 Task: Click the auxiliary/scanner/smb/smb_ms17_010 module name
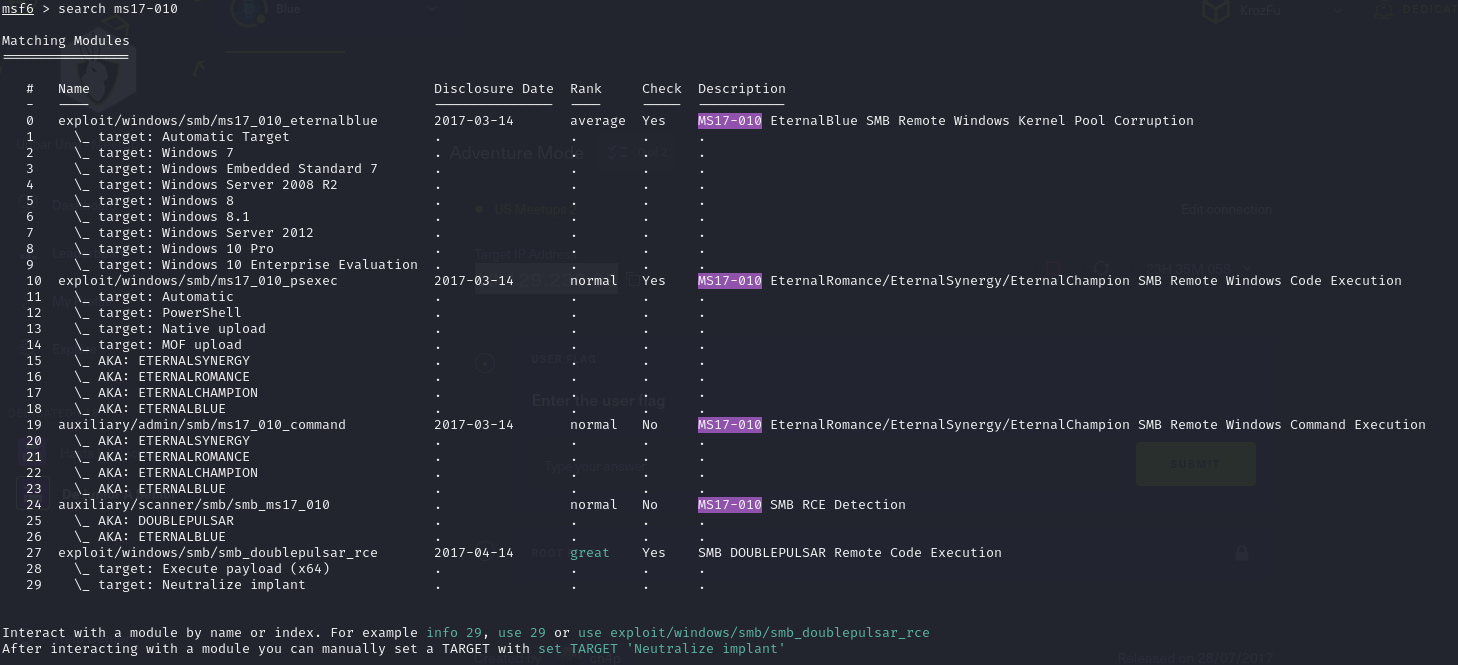click(193, 505)
